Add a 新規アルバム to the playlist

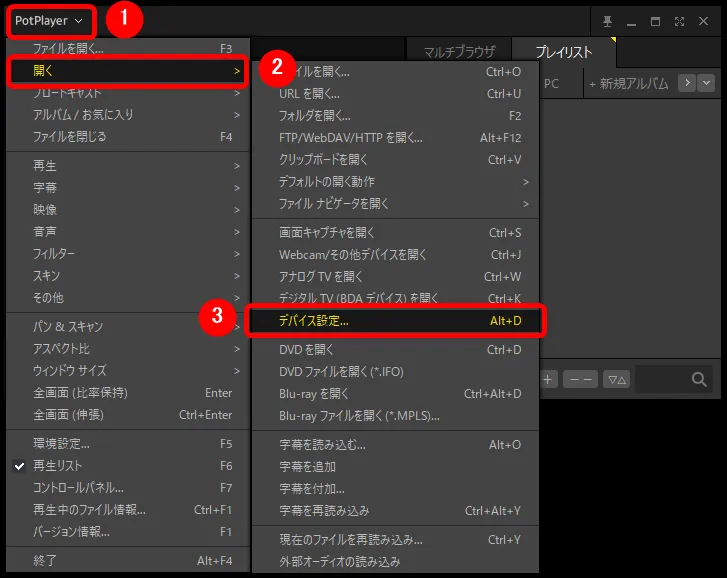pos(629,83)
